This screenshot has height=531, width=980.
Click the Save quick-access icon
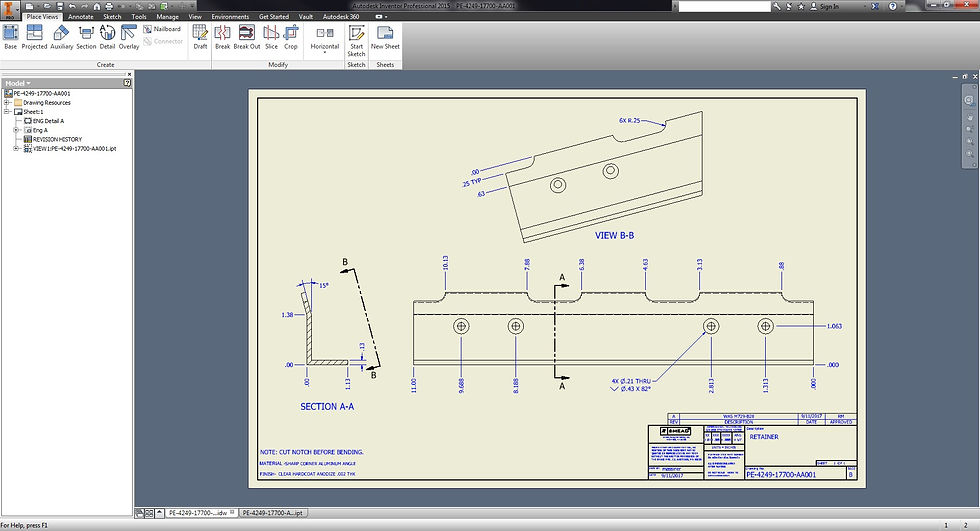tap(60, 6)
